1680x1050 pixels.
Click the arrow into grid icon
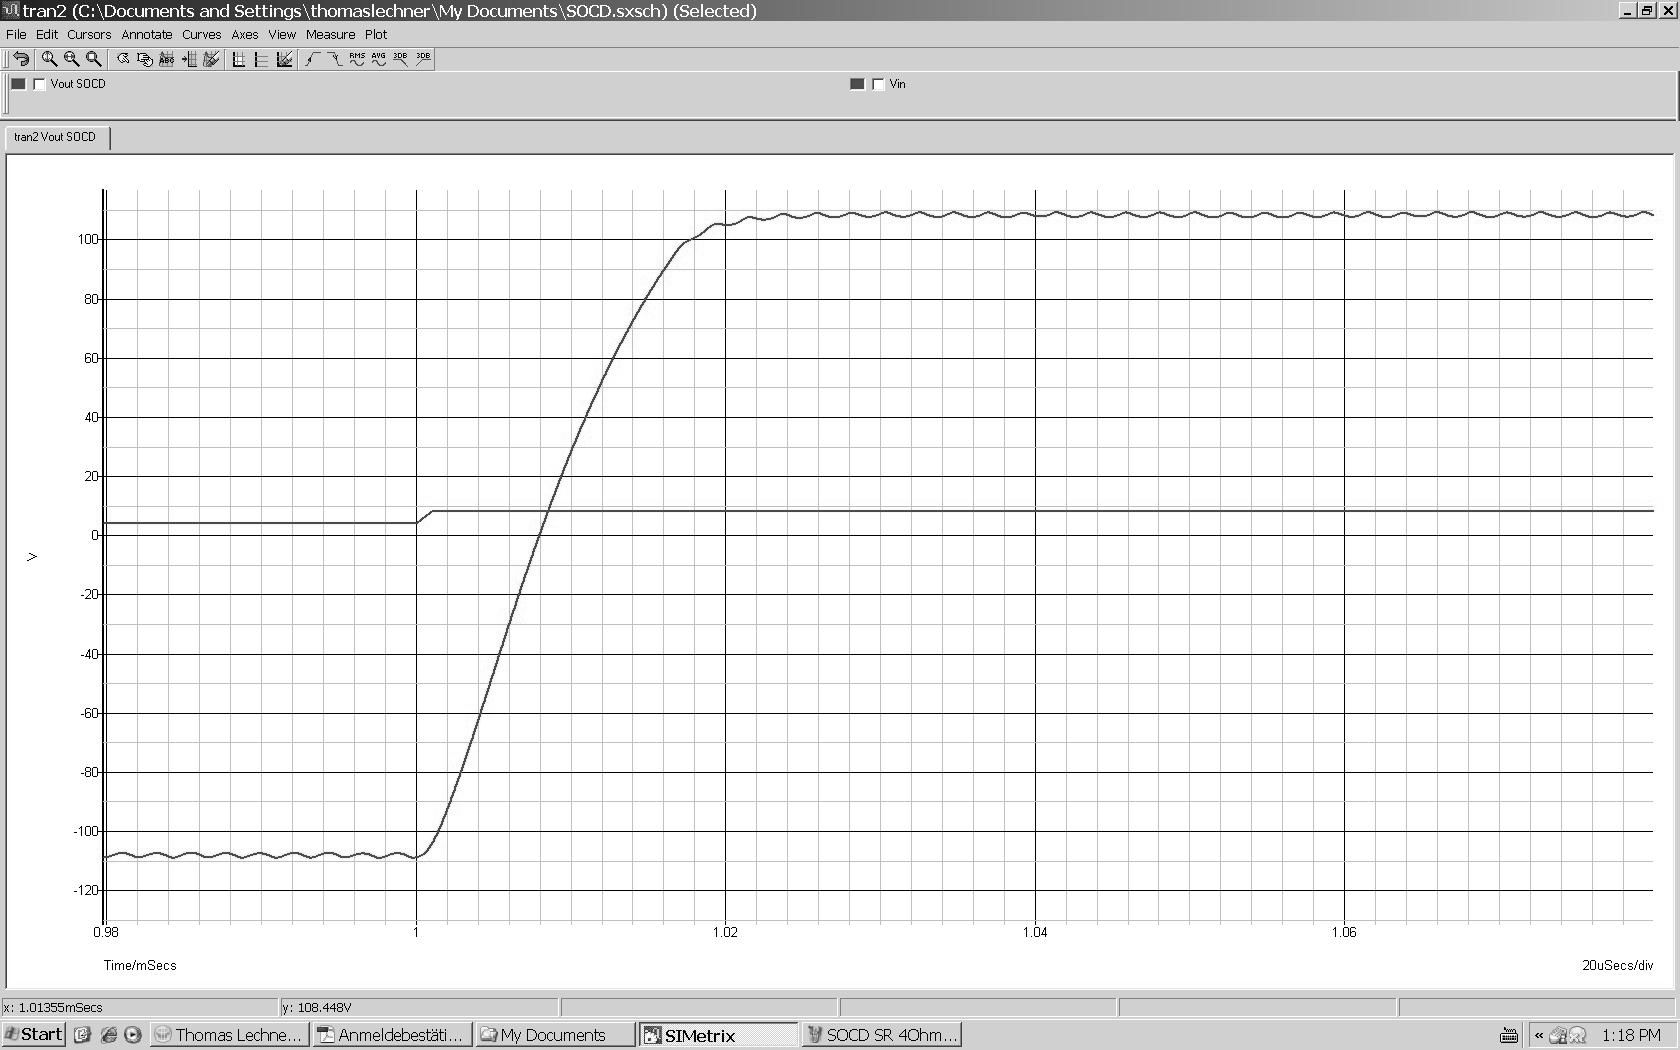189,59
